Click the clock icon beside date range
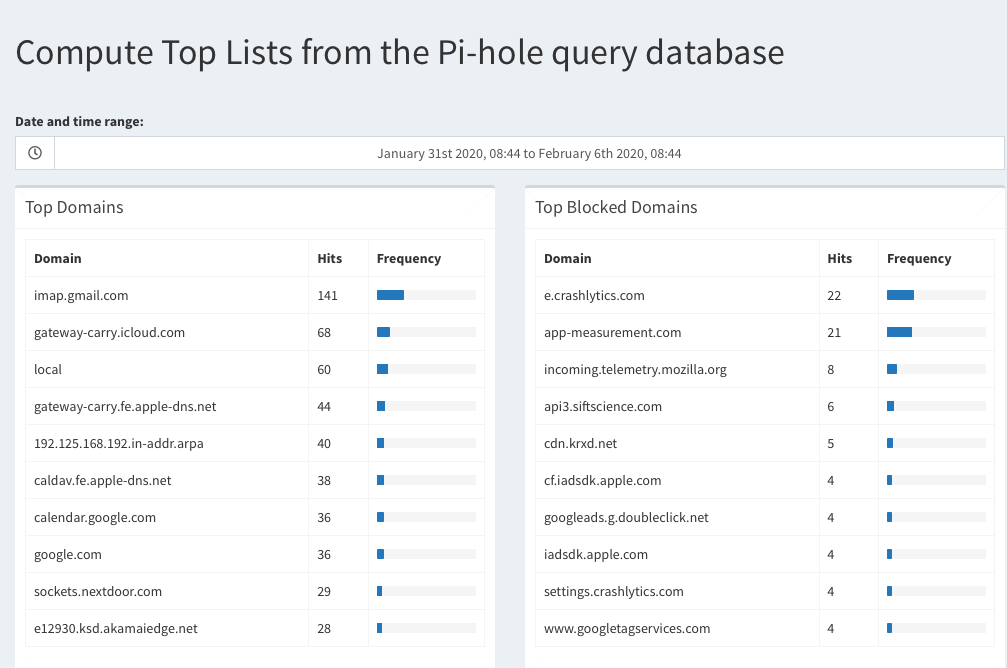The height and width of the screenshot is (668, 1007). tap(35, 153)
